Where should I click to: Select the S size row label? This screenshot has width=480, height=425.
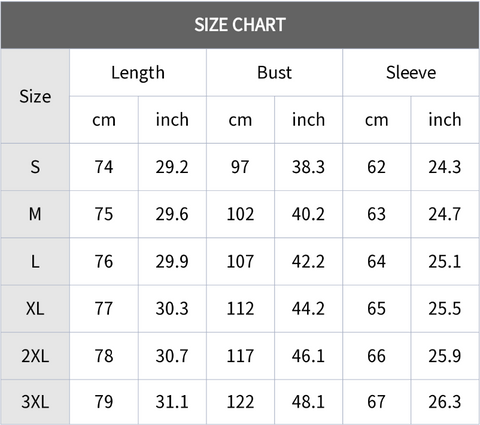point(35,167)
